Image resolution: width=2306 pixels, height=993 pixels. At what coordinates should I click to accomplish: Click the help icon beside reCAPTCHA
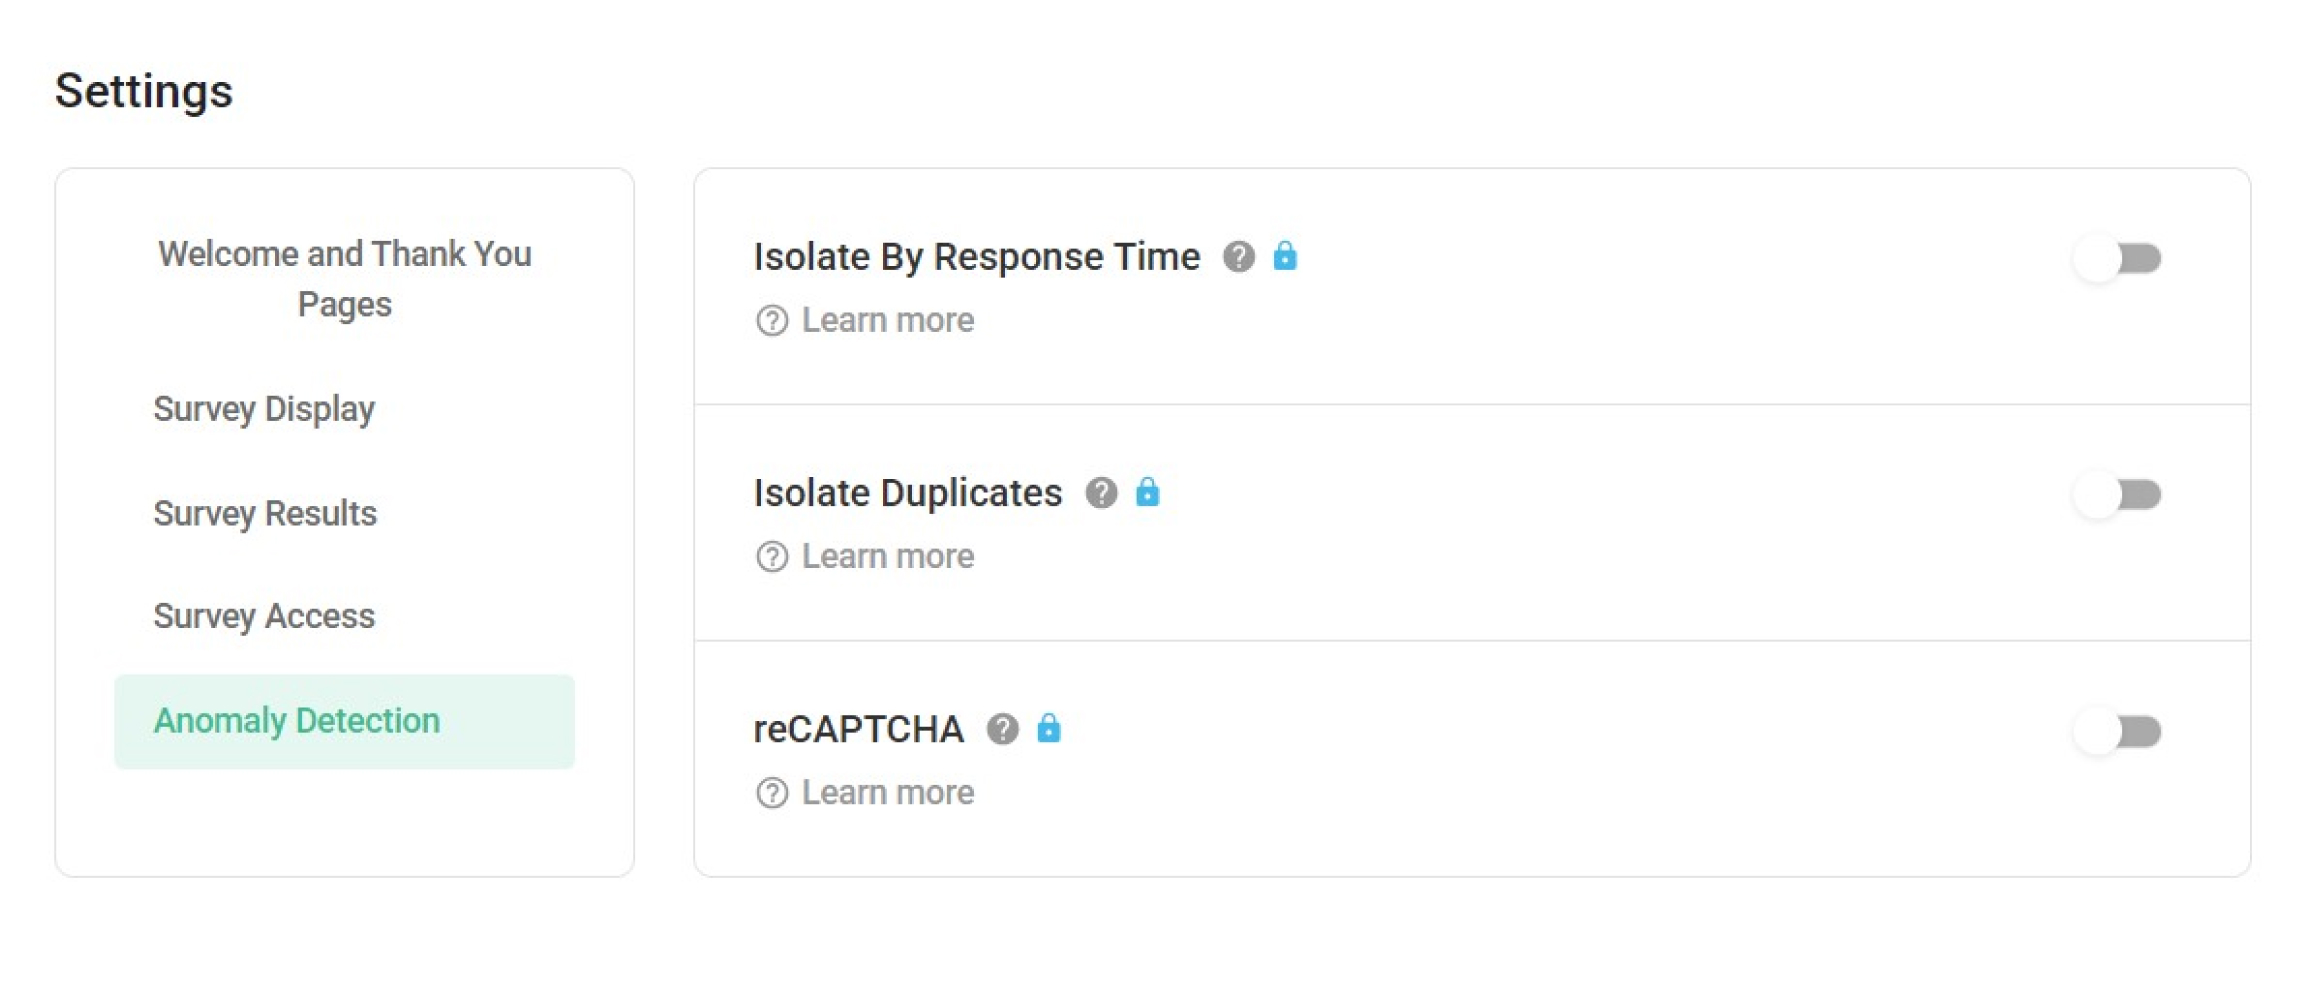[1003, 729]
